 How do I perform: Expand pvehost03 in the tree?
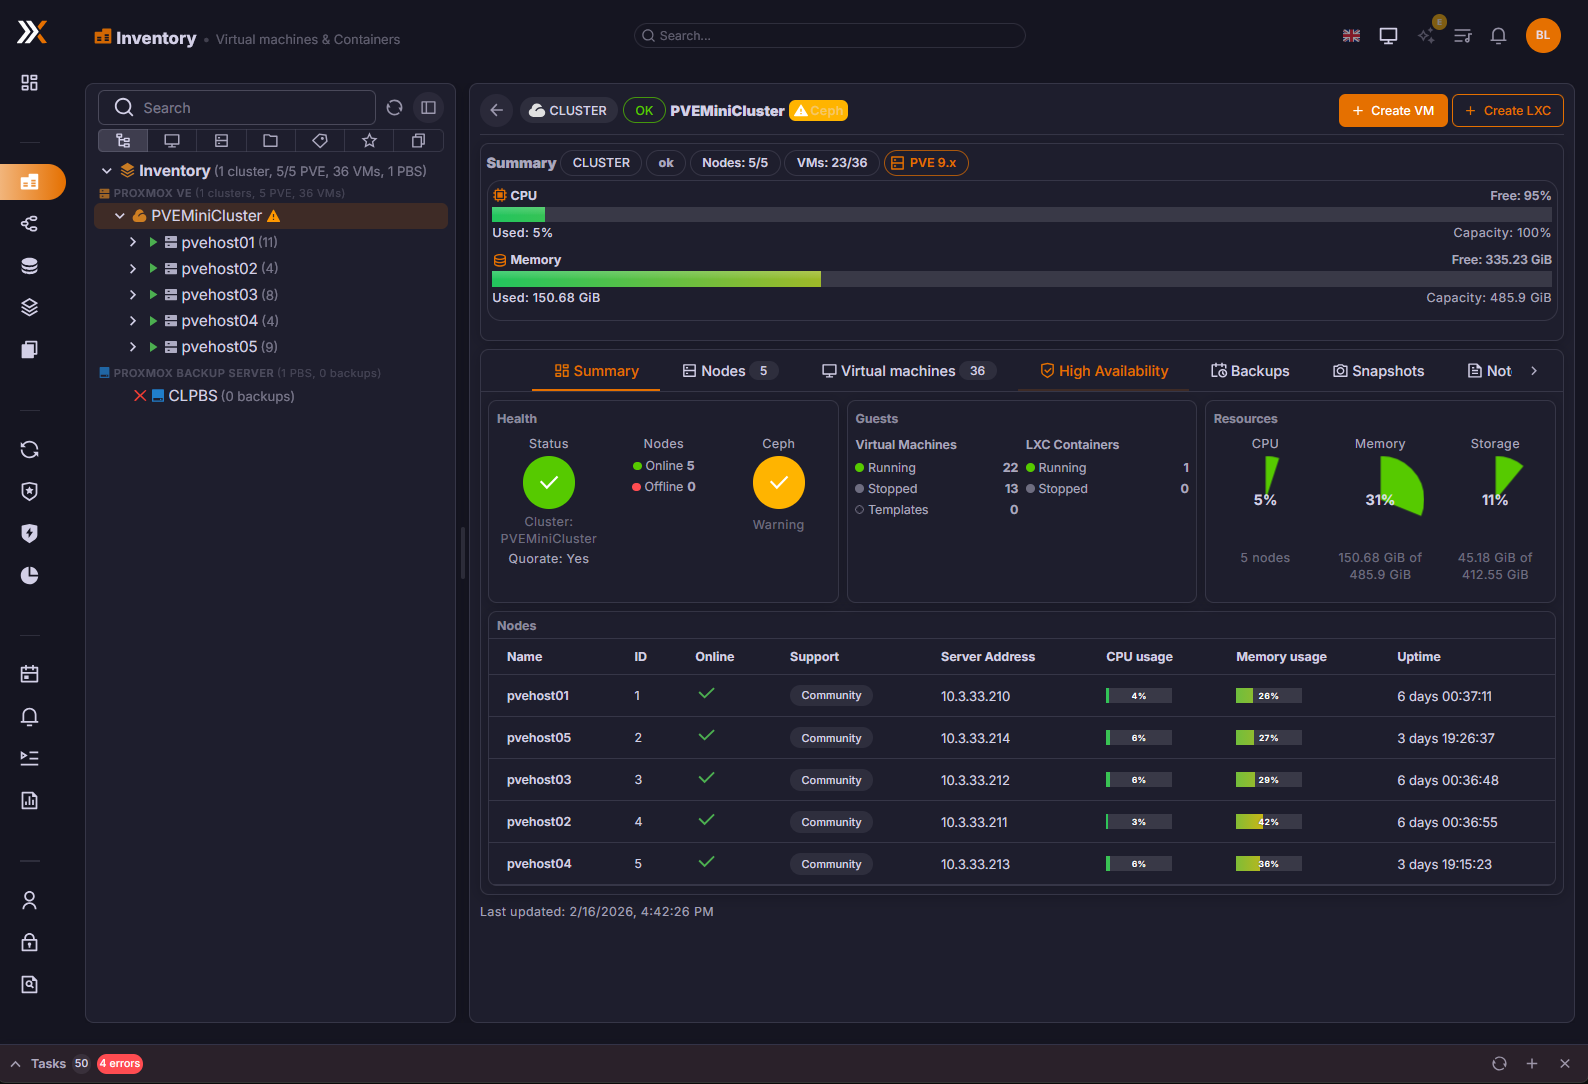tap(133, 294)
